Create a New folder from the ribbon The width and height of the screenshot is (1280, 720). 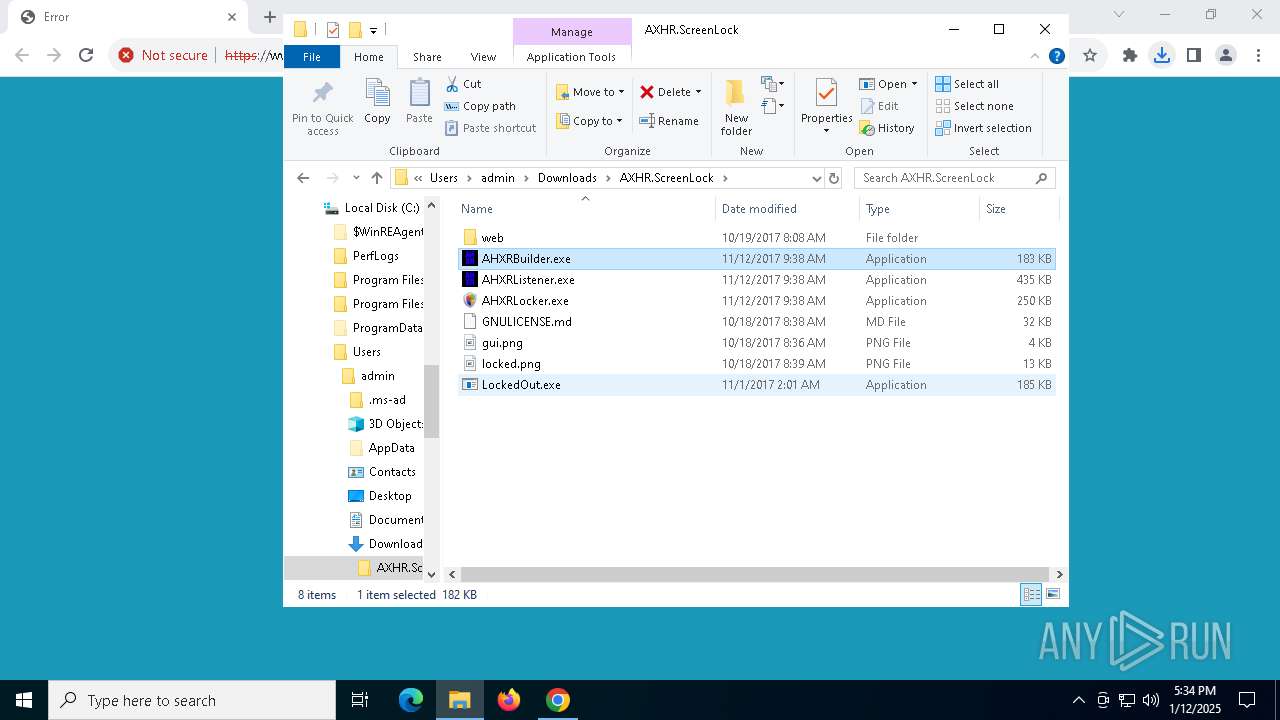tap(736, 108)
